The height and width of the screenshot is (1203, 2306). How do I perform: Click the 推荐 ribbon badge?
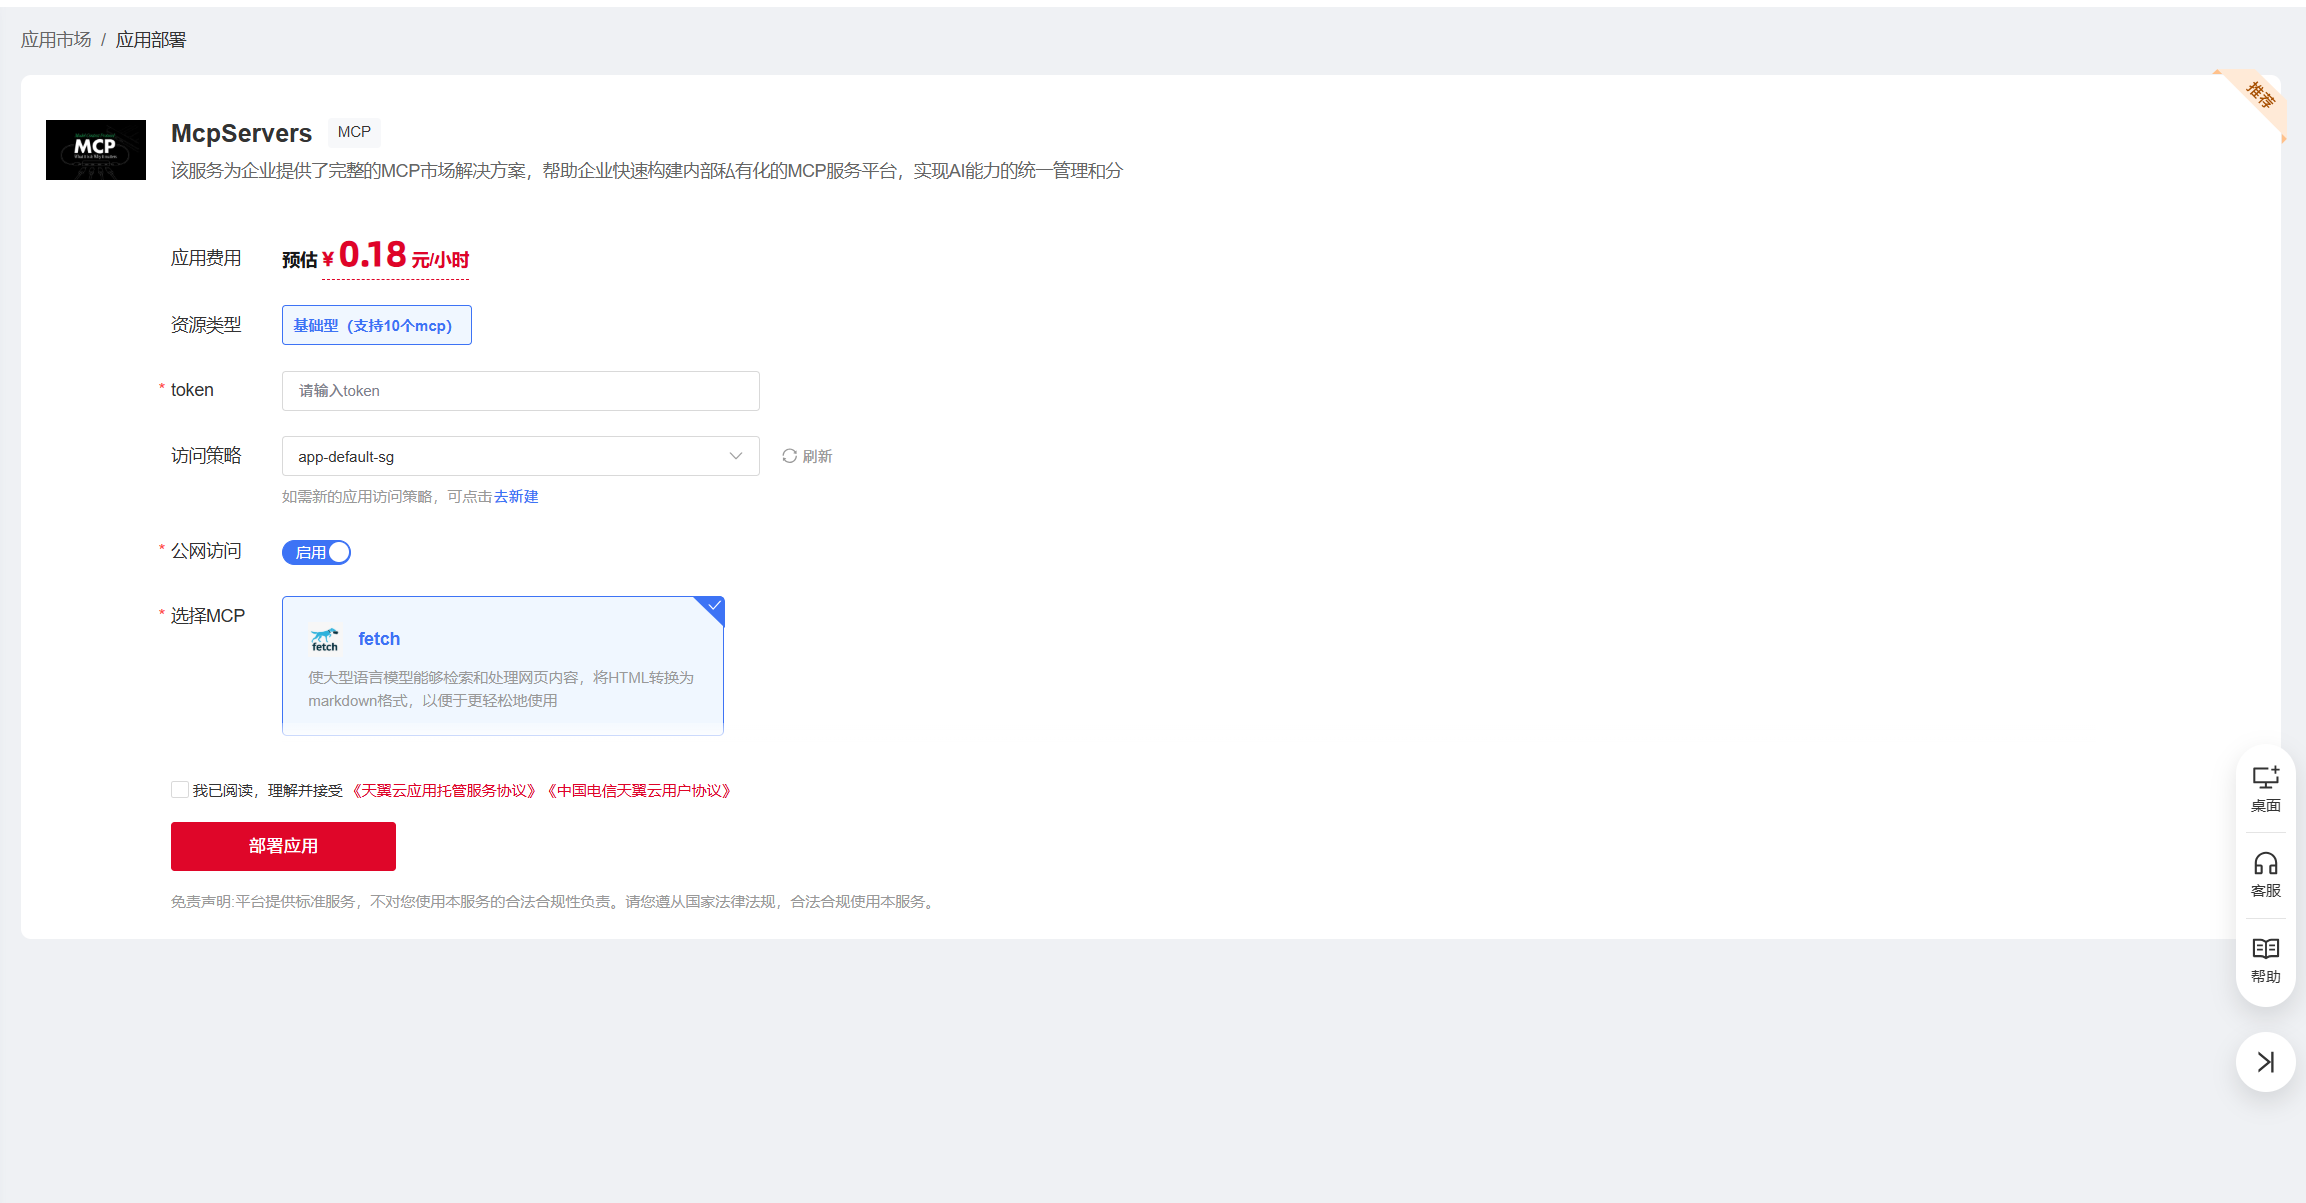(x=2259, y=96)
